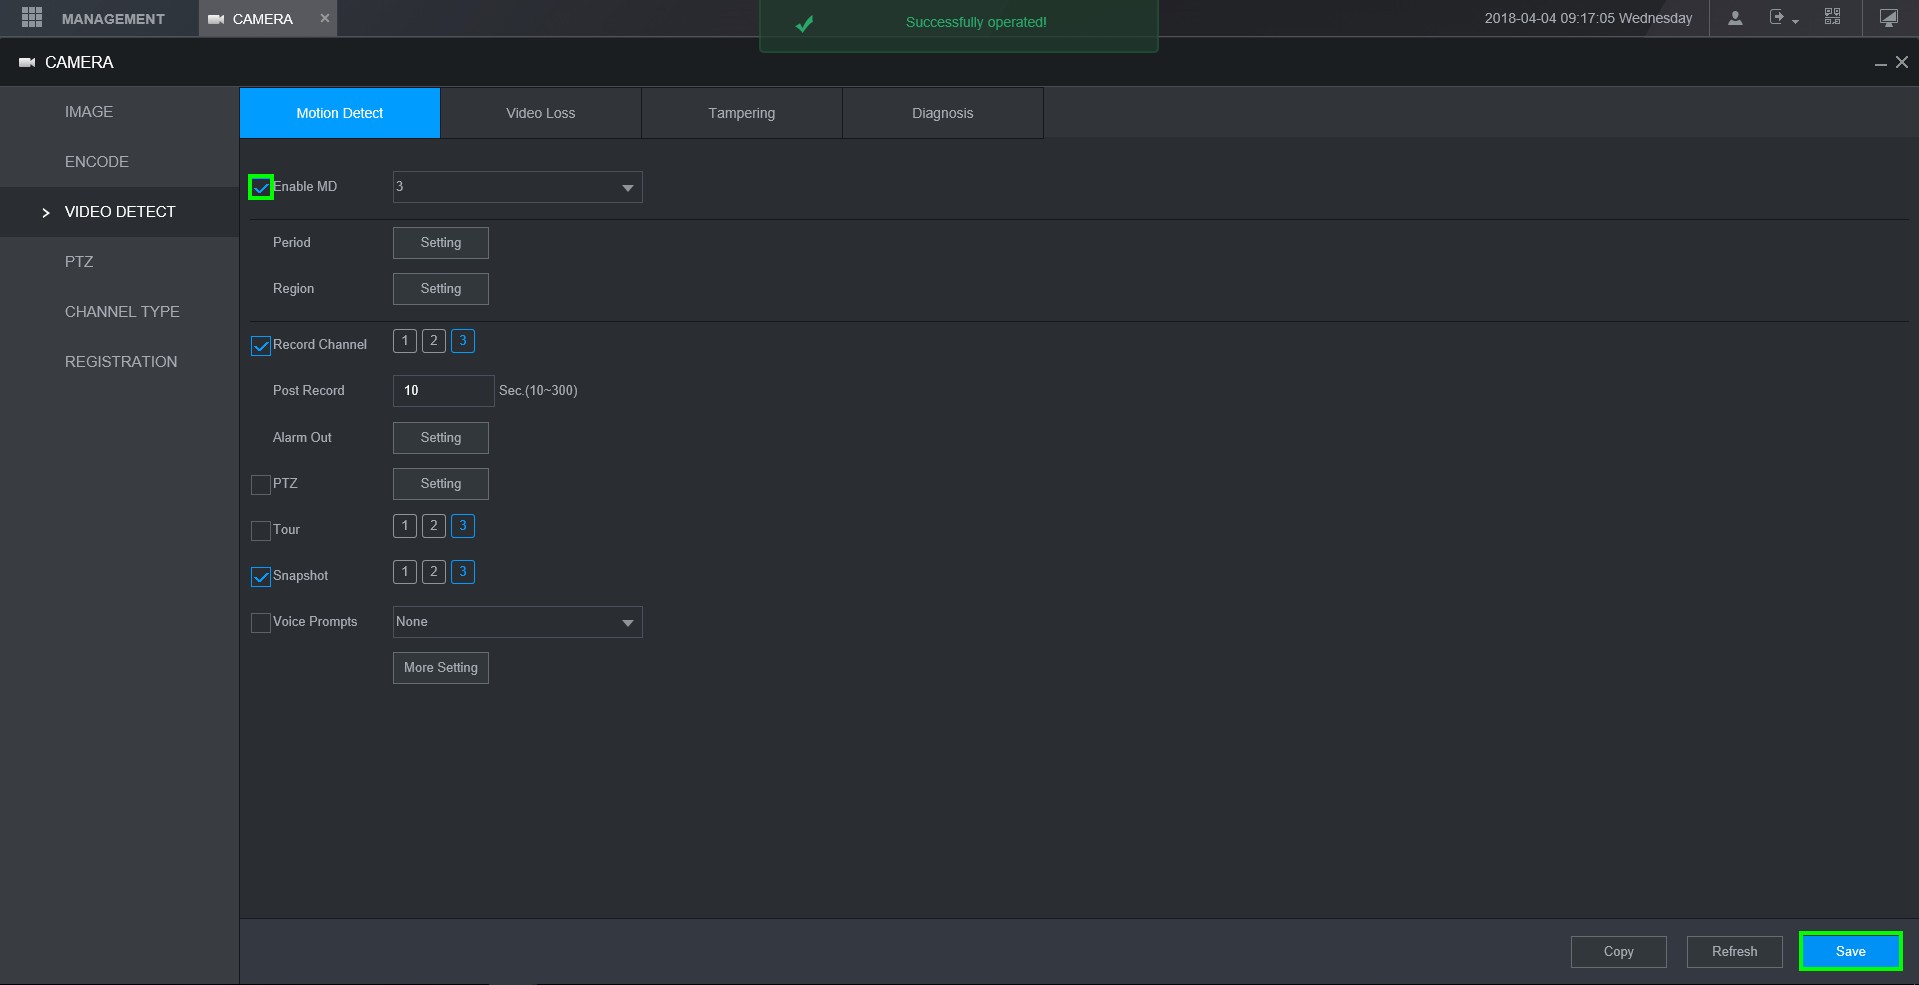Click the Alarm Out Setting button
This screenshot has width=1919, height=985.
441,438
